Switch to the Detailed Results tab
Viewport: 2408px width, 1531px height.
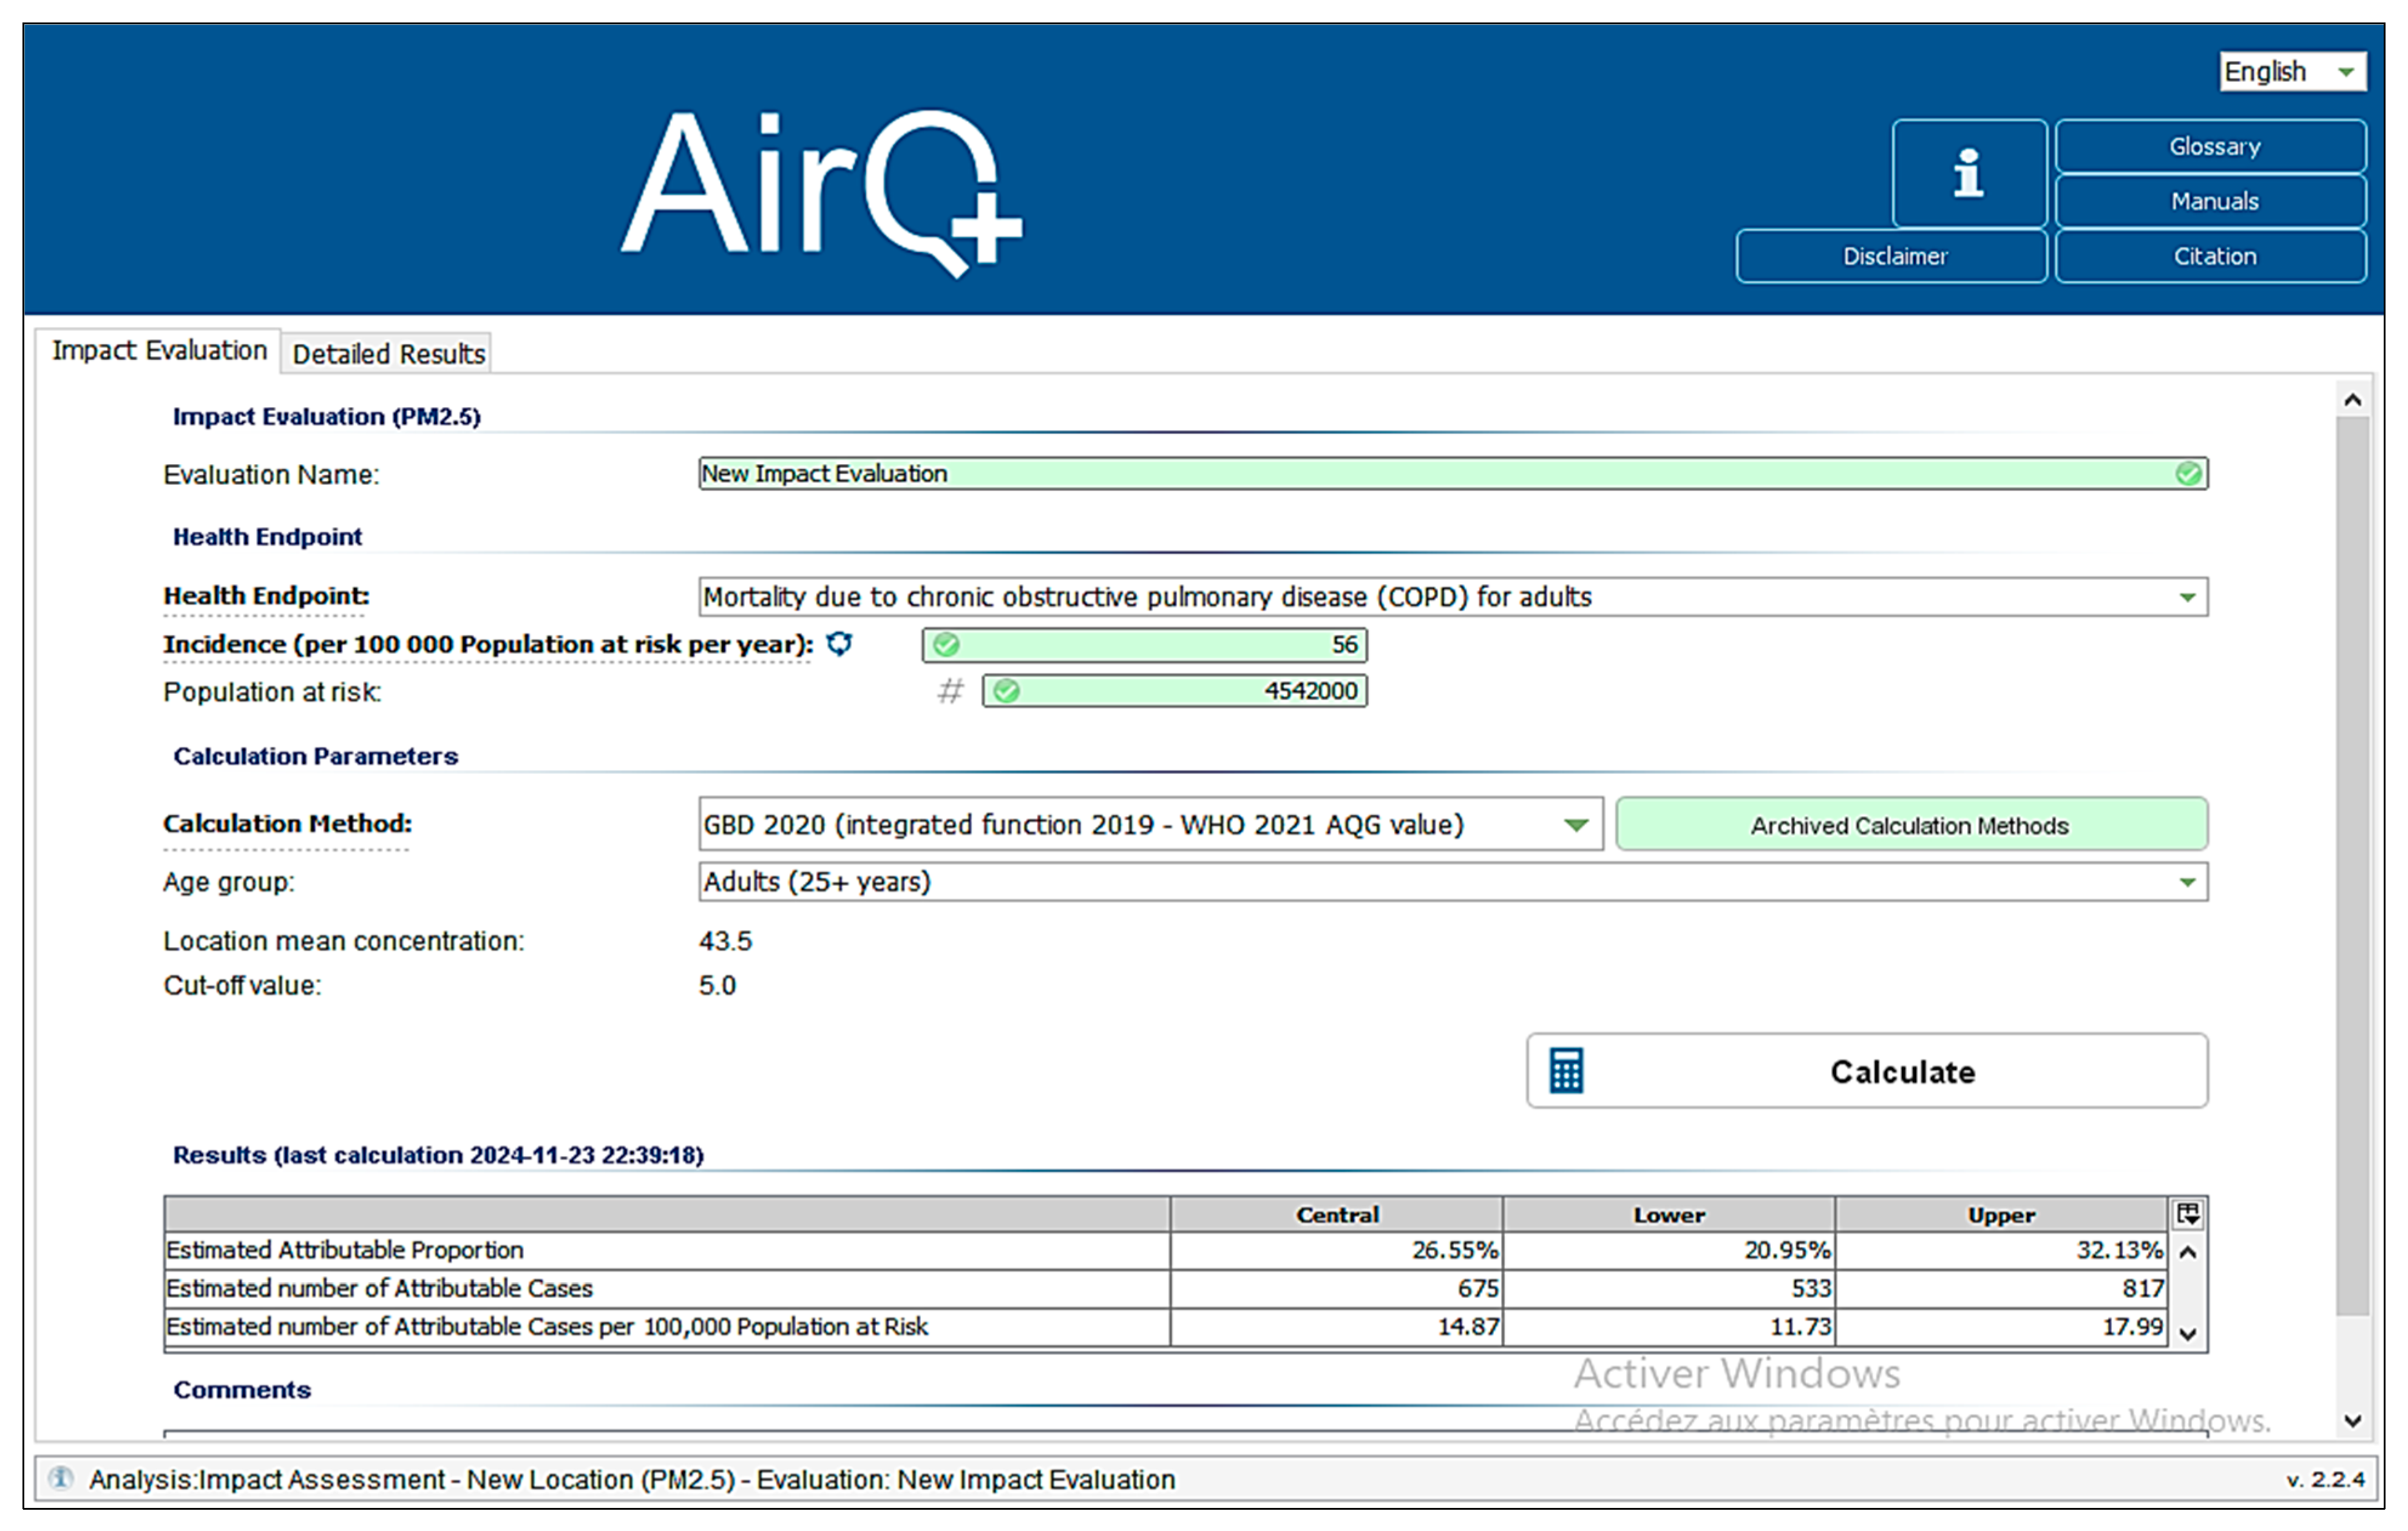coord(387,354)
